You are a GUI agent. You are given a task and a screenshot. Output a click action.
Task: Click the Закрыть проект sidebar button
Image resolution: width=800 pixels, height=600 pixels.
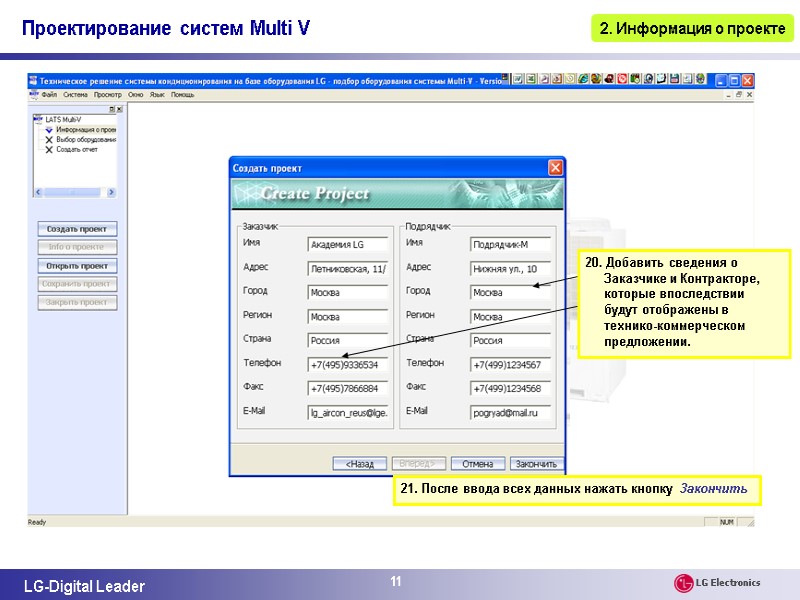coord(77,303)
